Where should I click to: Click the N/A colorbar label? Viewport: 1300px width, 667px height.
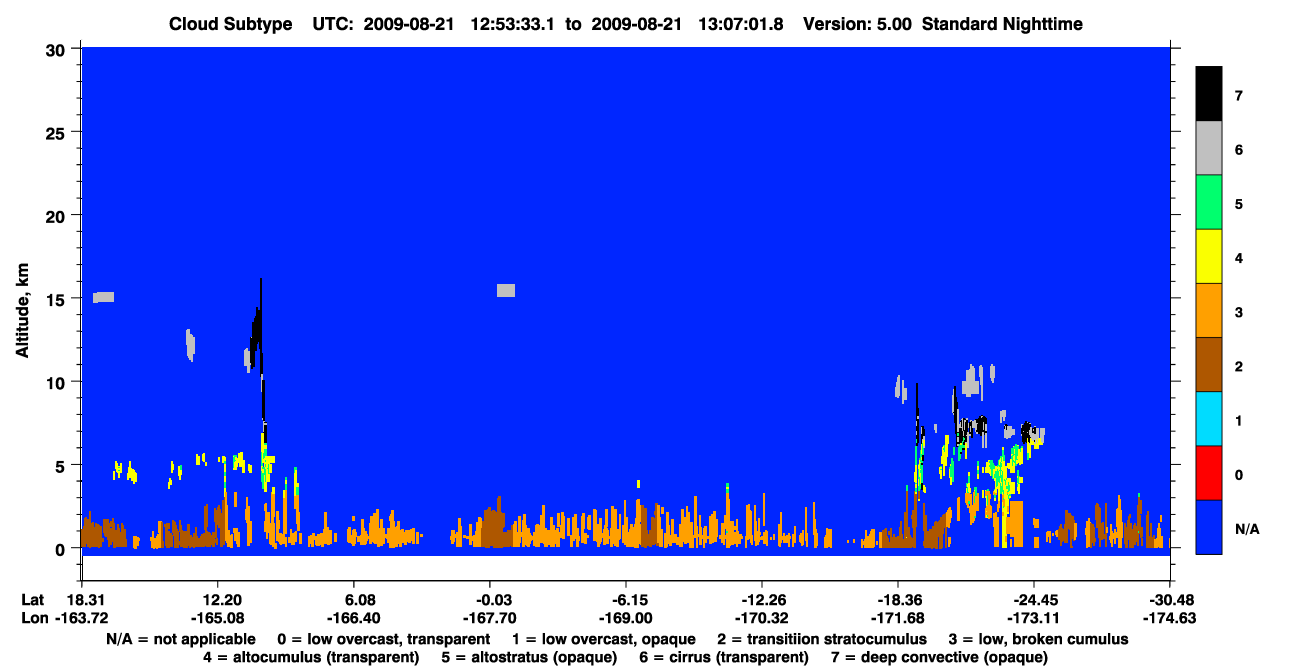pos(1247,528)
